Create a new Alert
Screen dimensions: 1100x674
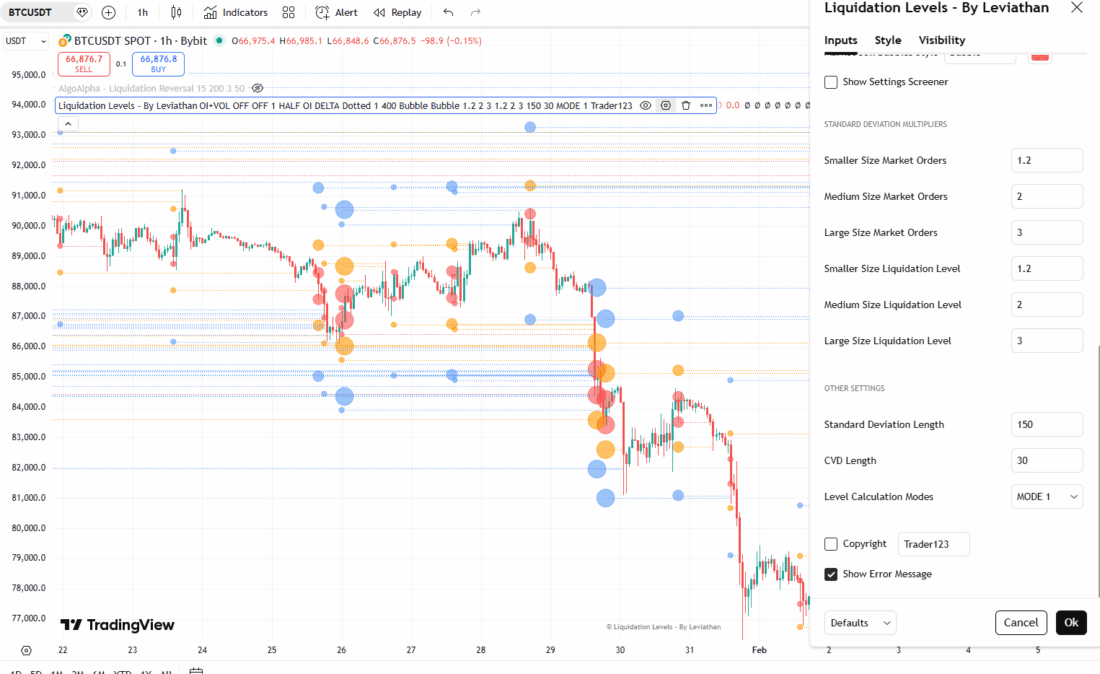(336, 12)
